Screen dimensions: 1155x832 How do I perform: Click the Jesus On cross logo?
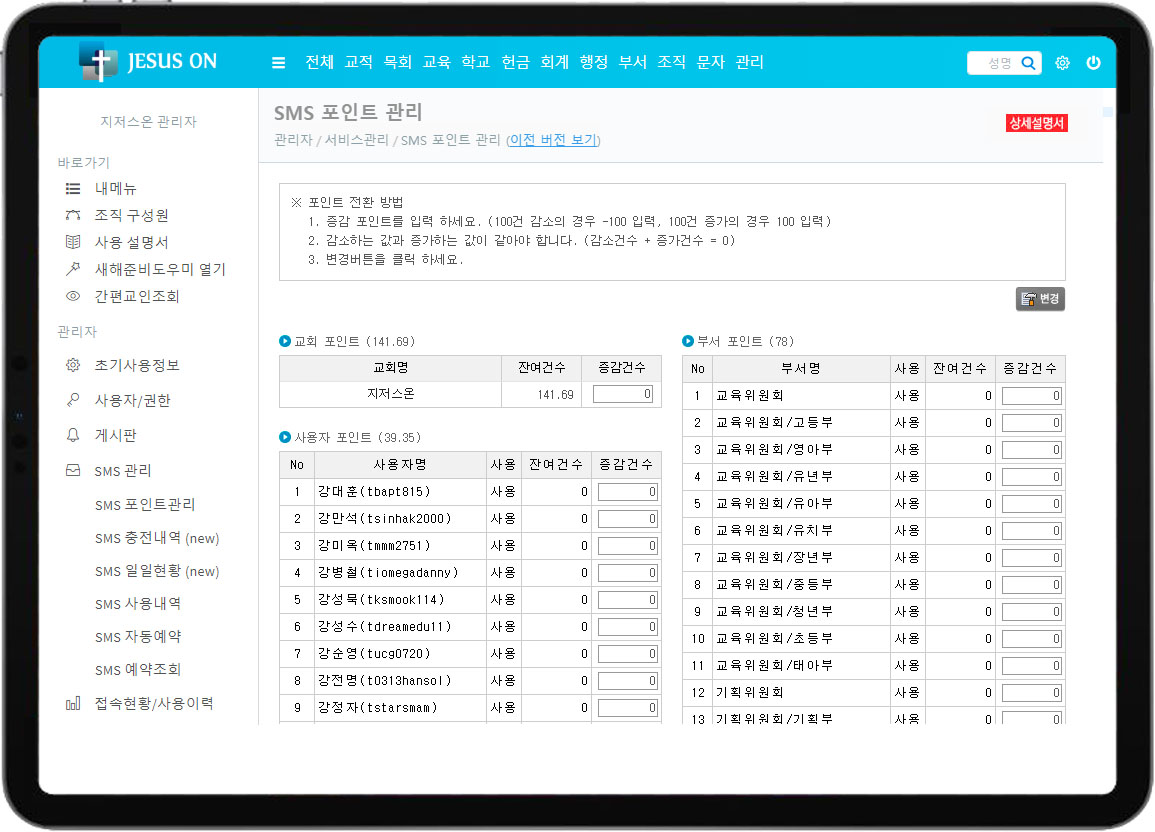click(x=98, y=62)
